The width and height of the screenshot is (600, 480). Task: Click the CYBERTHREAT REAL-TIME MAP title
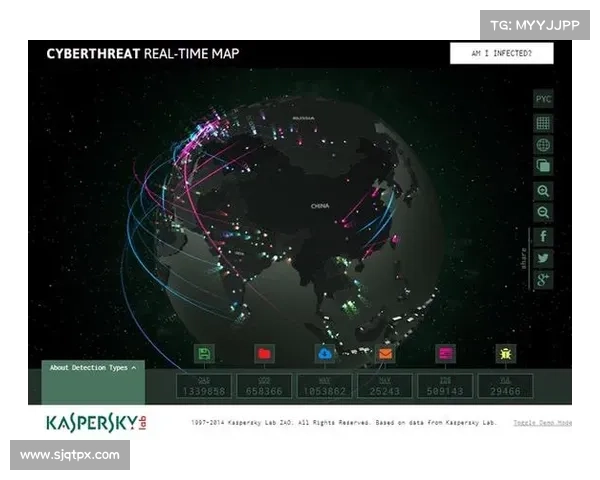click(143, 54)
